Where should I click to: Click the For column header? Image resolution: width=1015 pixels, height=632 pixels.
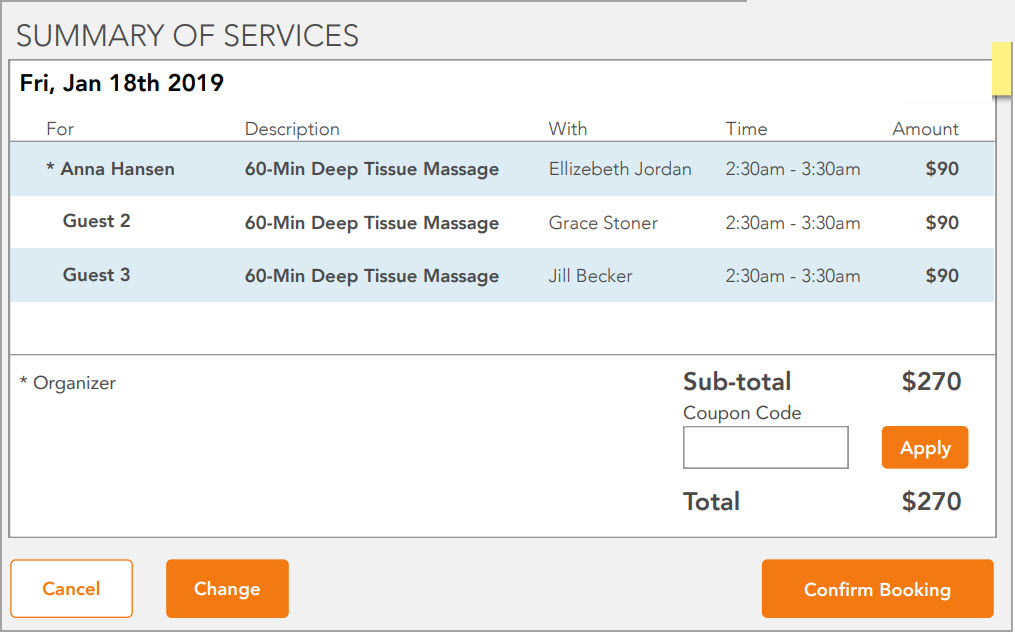[x=60, y=129]
